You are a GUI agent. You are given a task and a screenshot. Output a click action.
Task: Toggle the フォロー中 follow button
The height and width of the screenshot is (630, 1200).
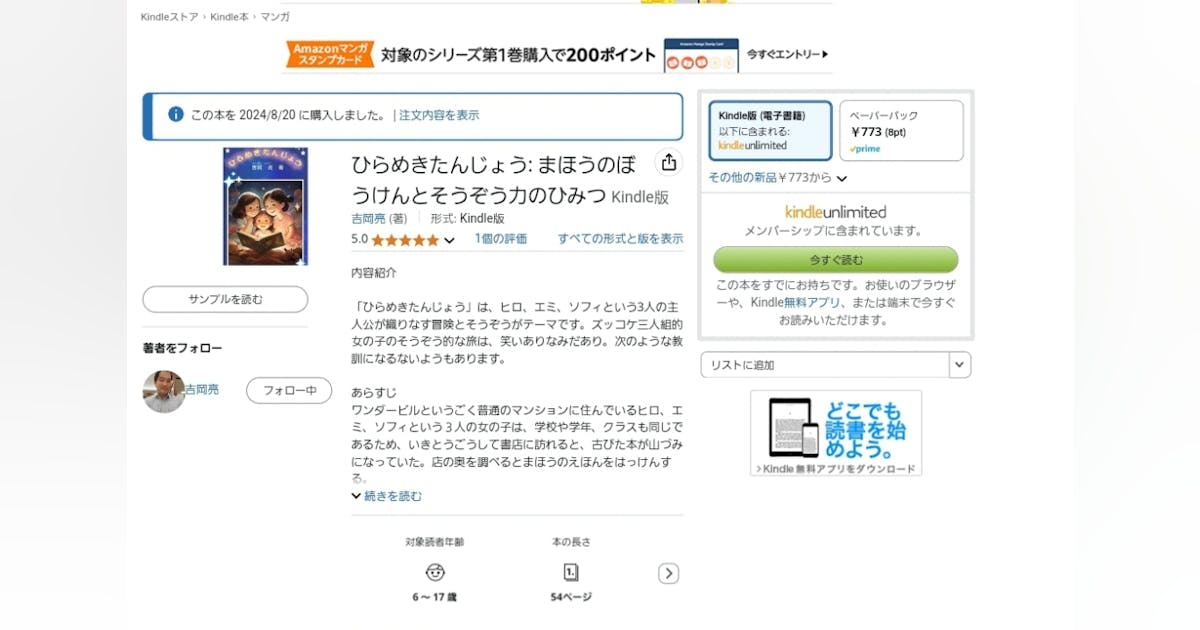(289, 390)
